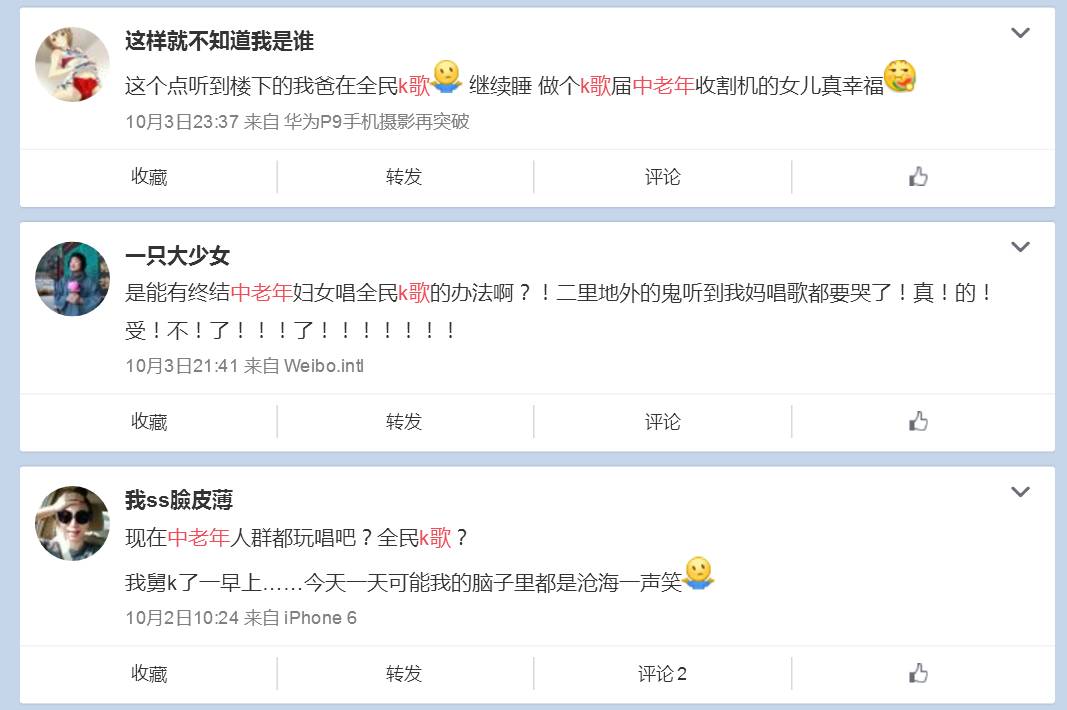Click 转发 on 一只大少女's post
Screen dimensions: 1067x710
[x=404, y=421]
